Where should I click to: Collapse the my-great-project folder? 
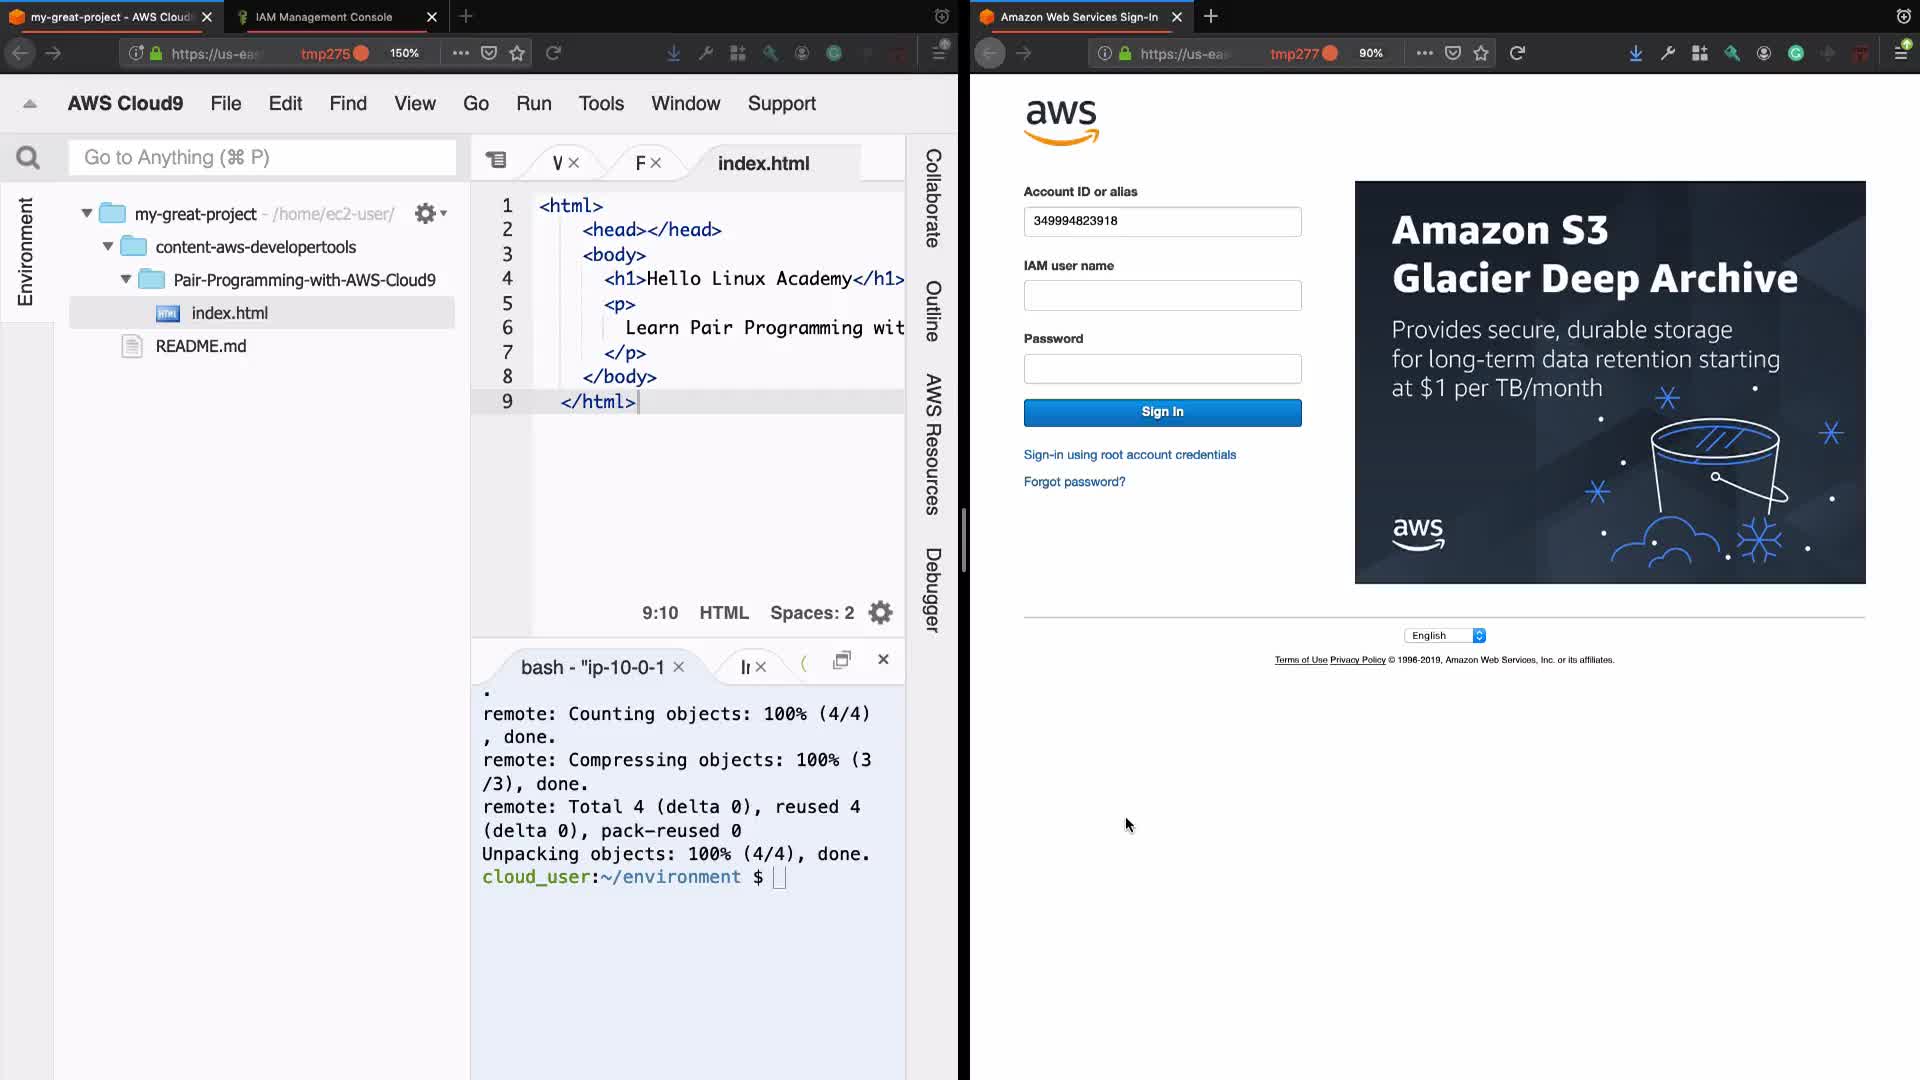[x=87, y=213]
